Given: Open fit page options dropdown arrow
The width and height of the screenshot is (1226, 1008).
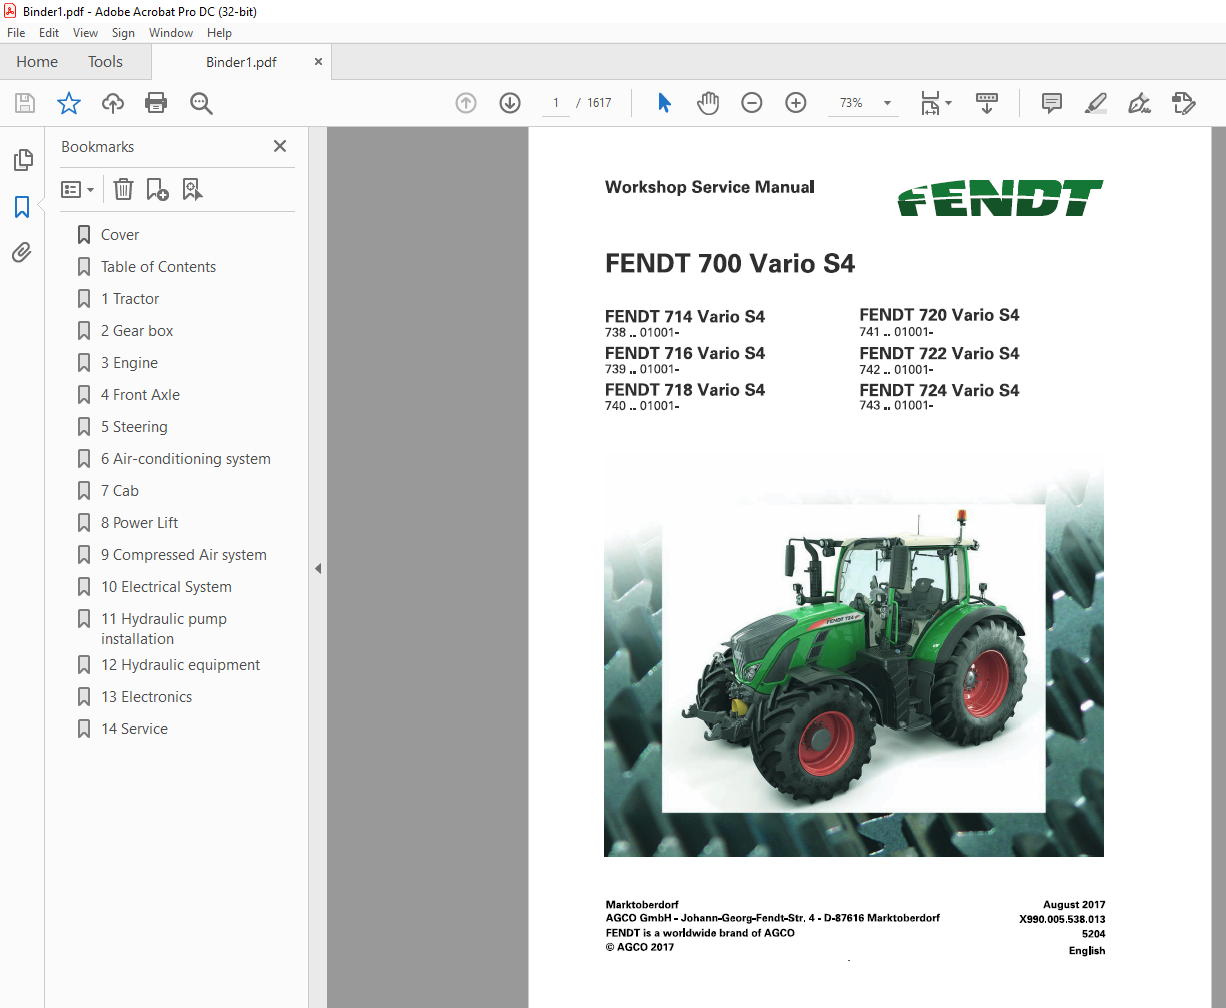Looking at the screenshot, I should pos(948,103).
